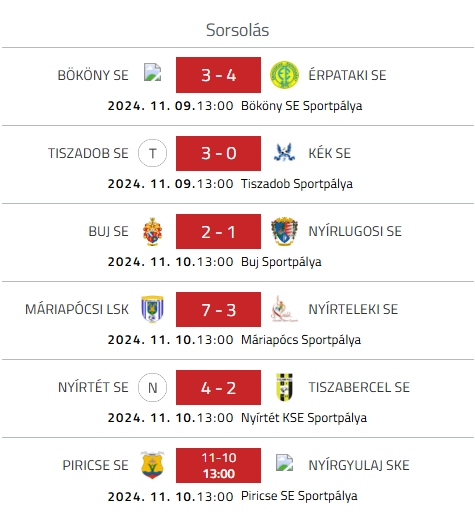Screen dimensions: 475x516
Task: Open the Nyírgyulaj SKE team link
Action: pyautogui.click(x=359, y=465)
